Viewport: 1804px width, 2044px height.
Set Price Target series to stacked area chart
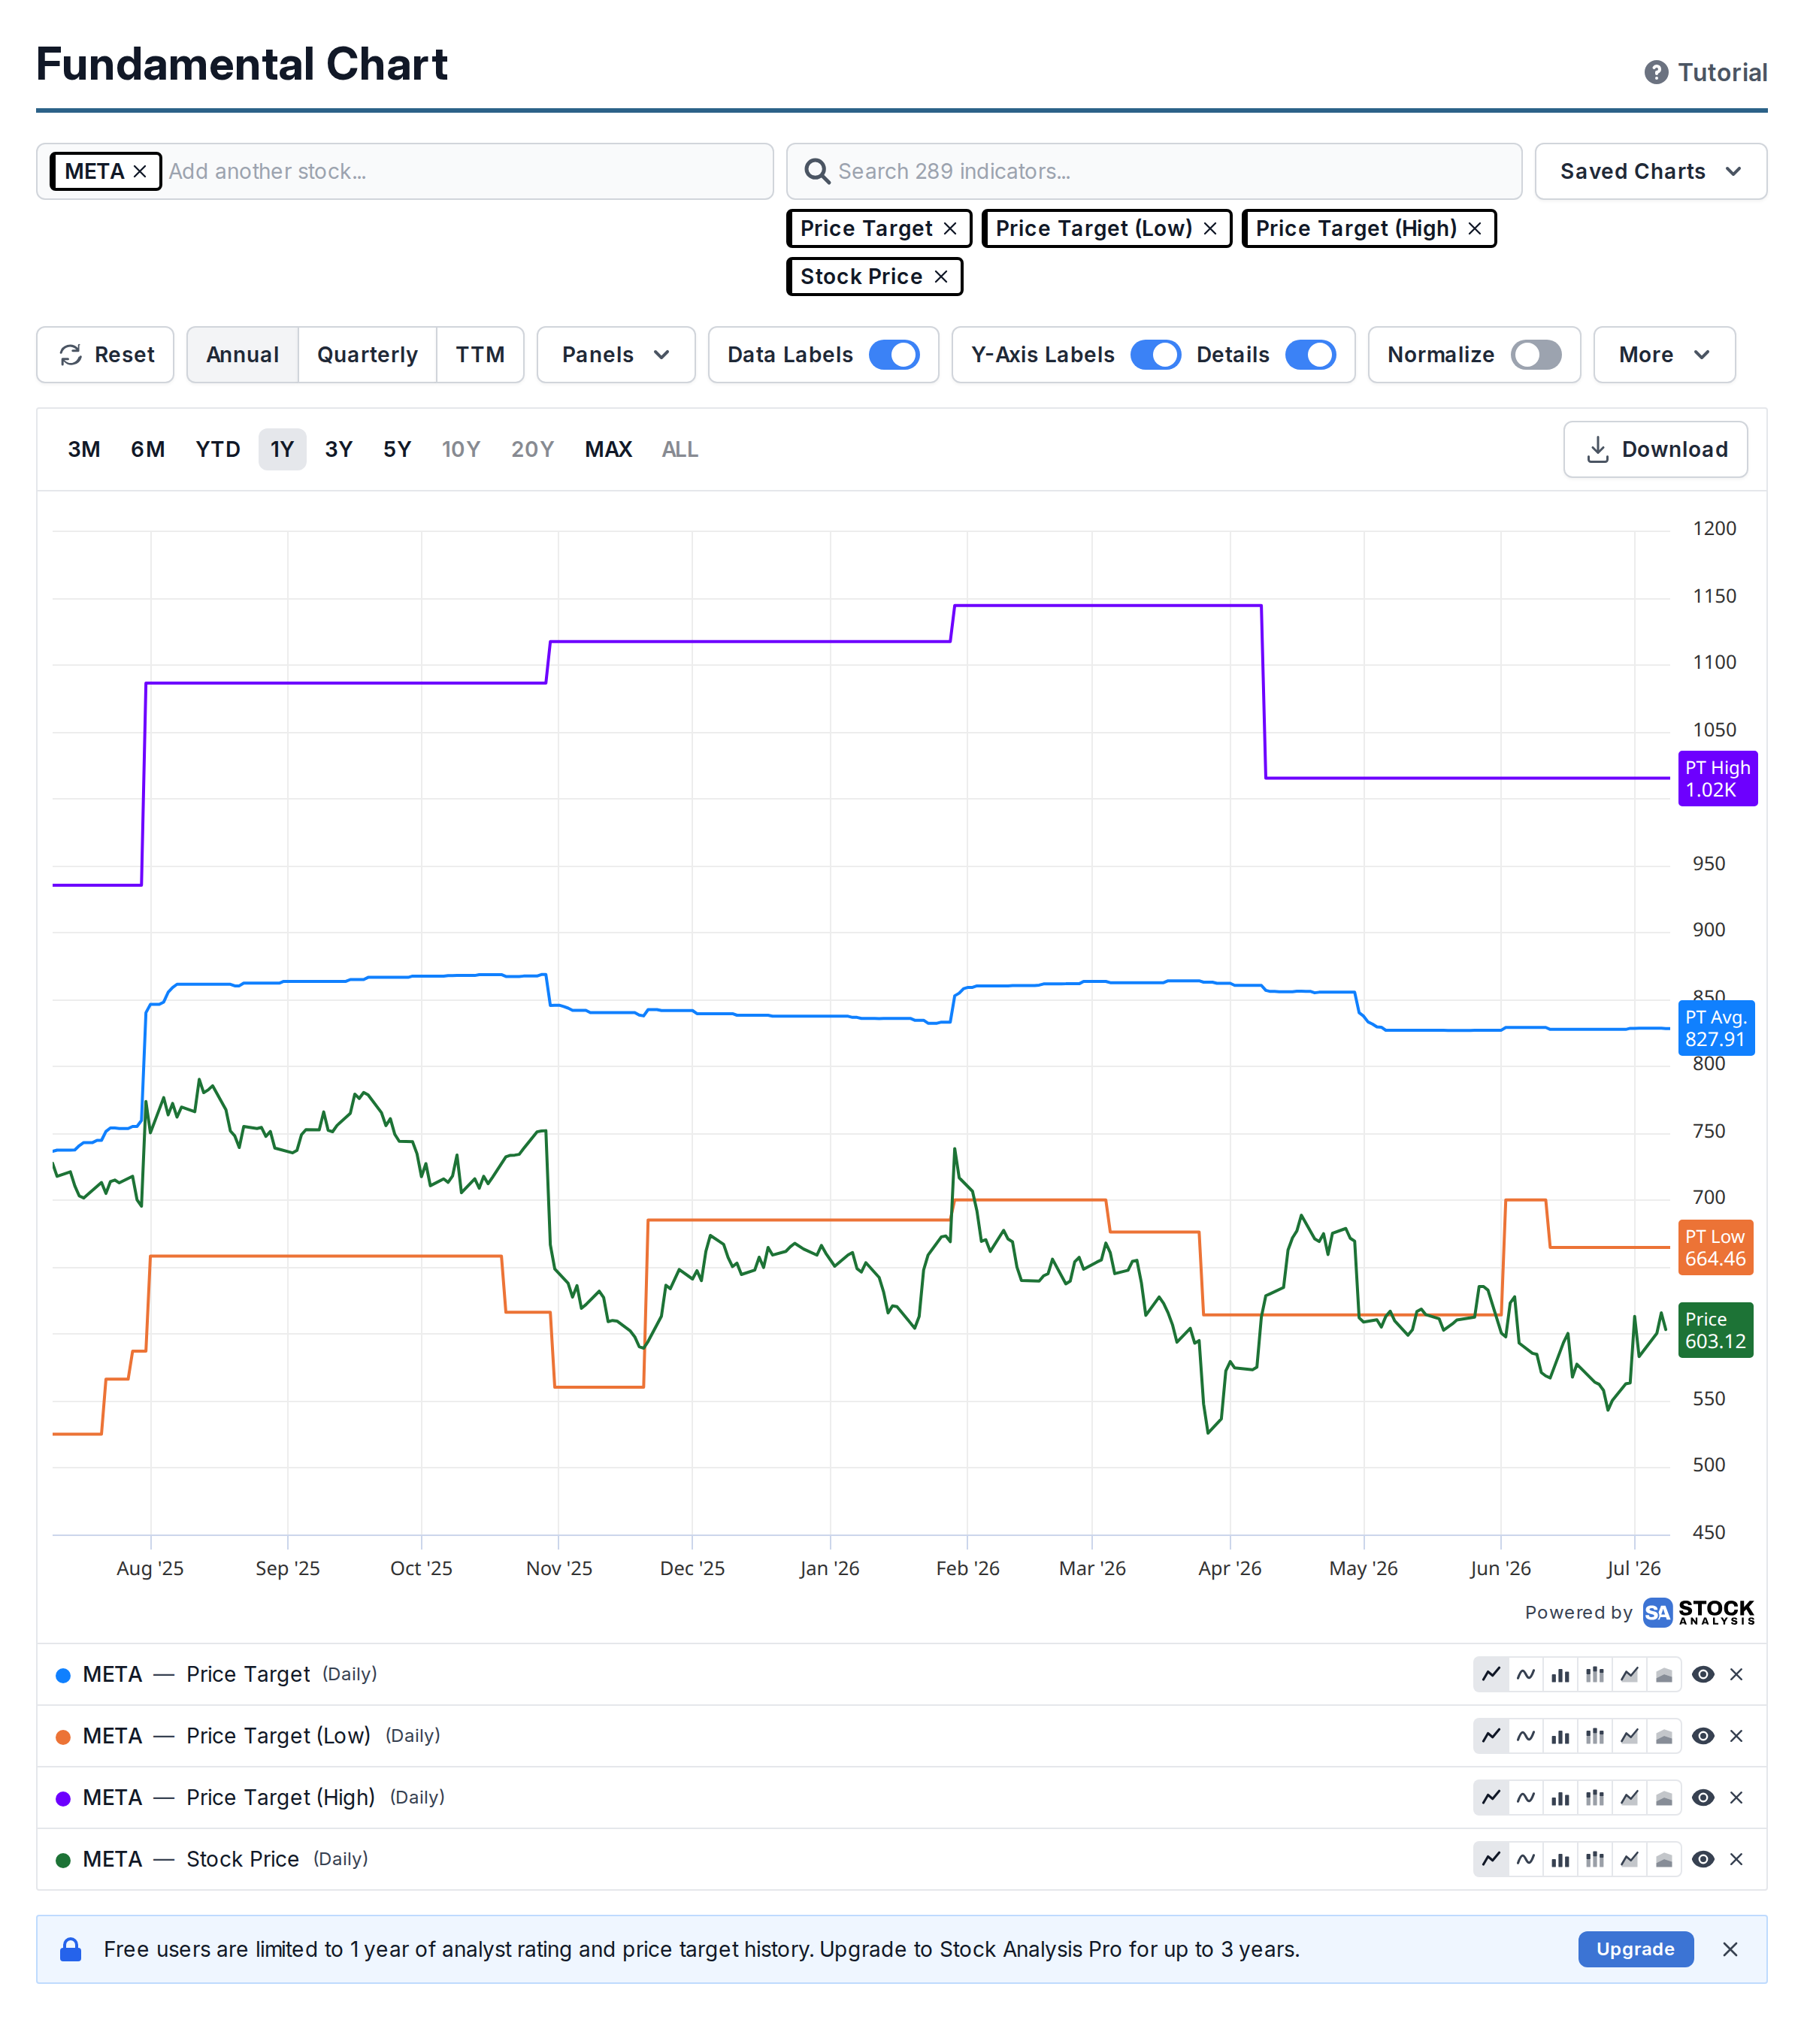tap(1664, 1674)
